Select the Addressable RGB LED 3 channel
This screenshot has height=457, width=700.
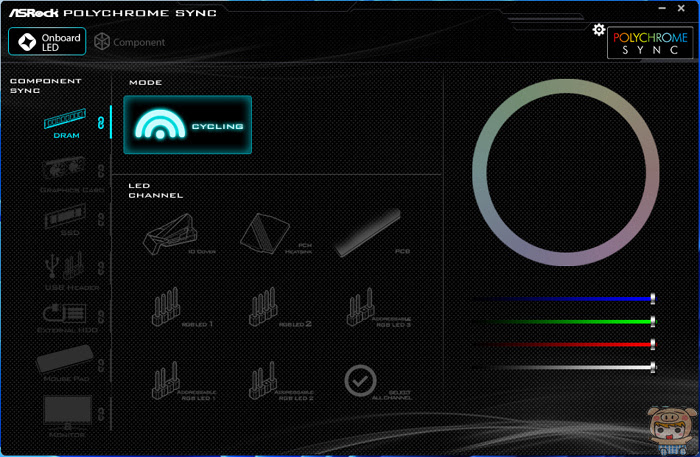click(x=378, y=307)
